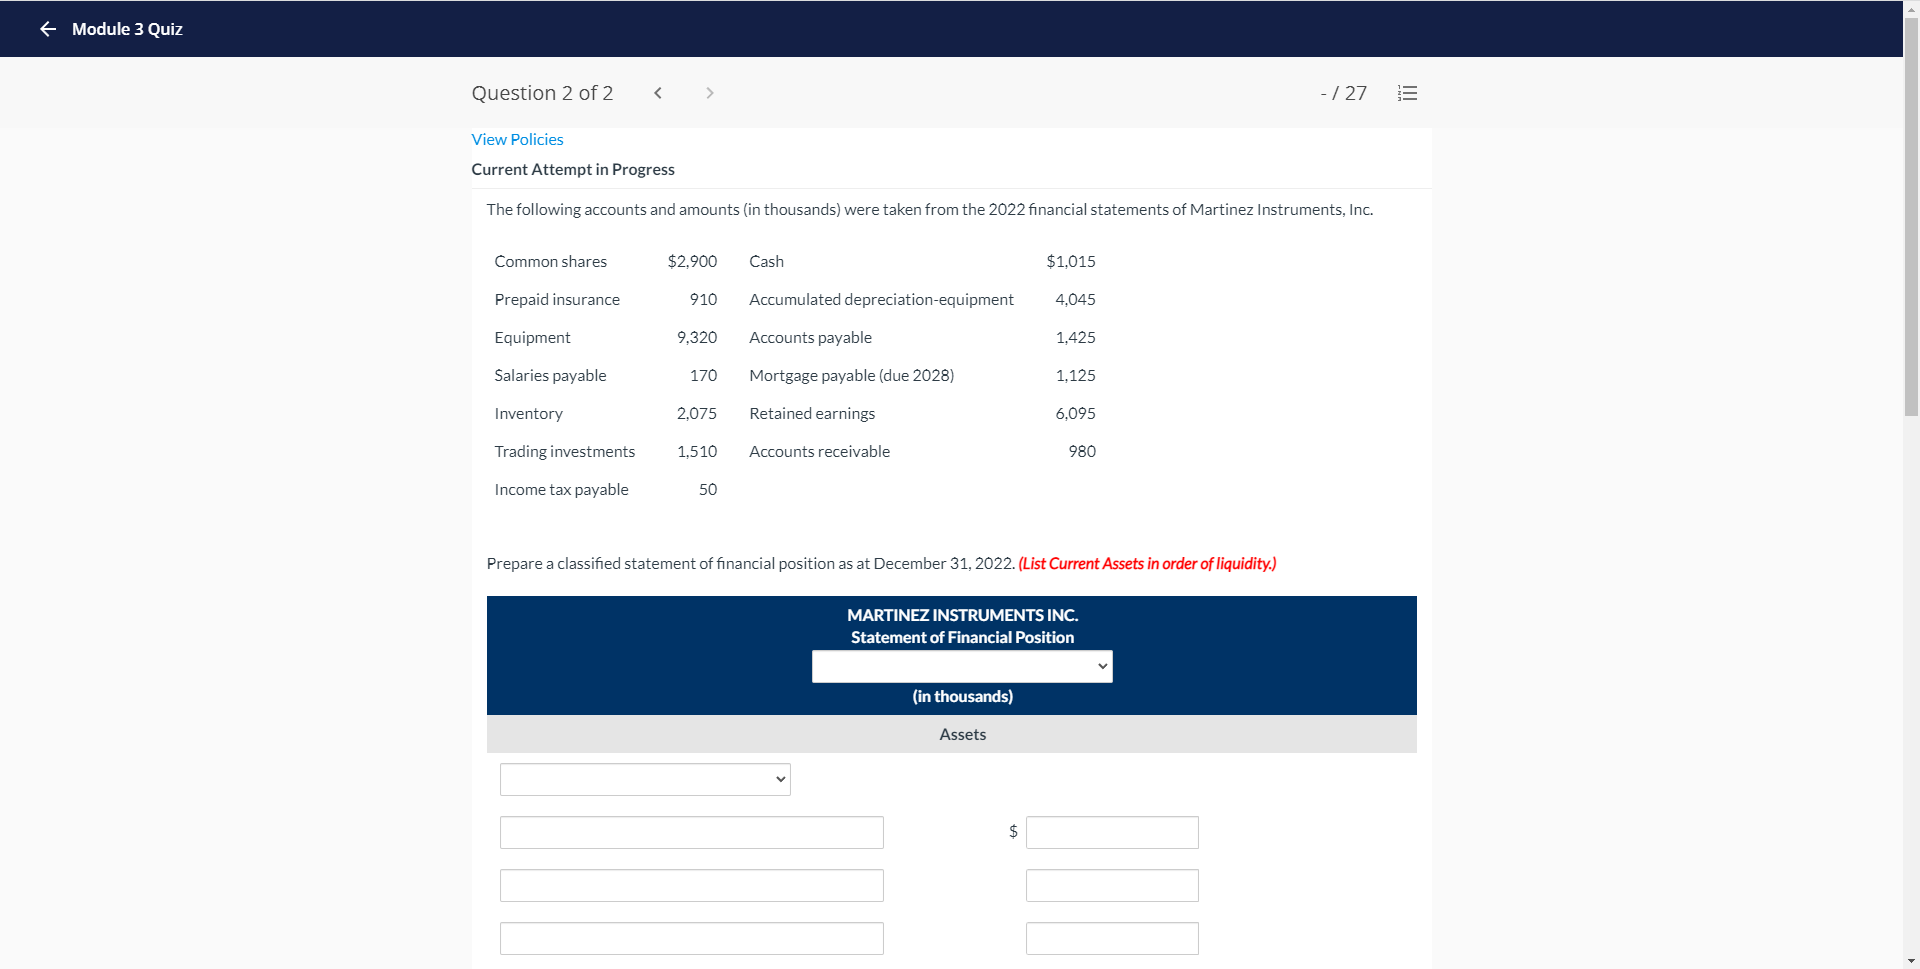This screenshot has width=1920, height=969.
Task: Go to the previous question chevron
Action: point(658,93)
